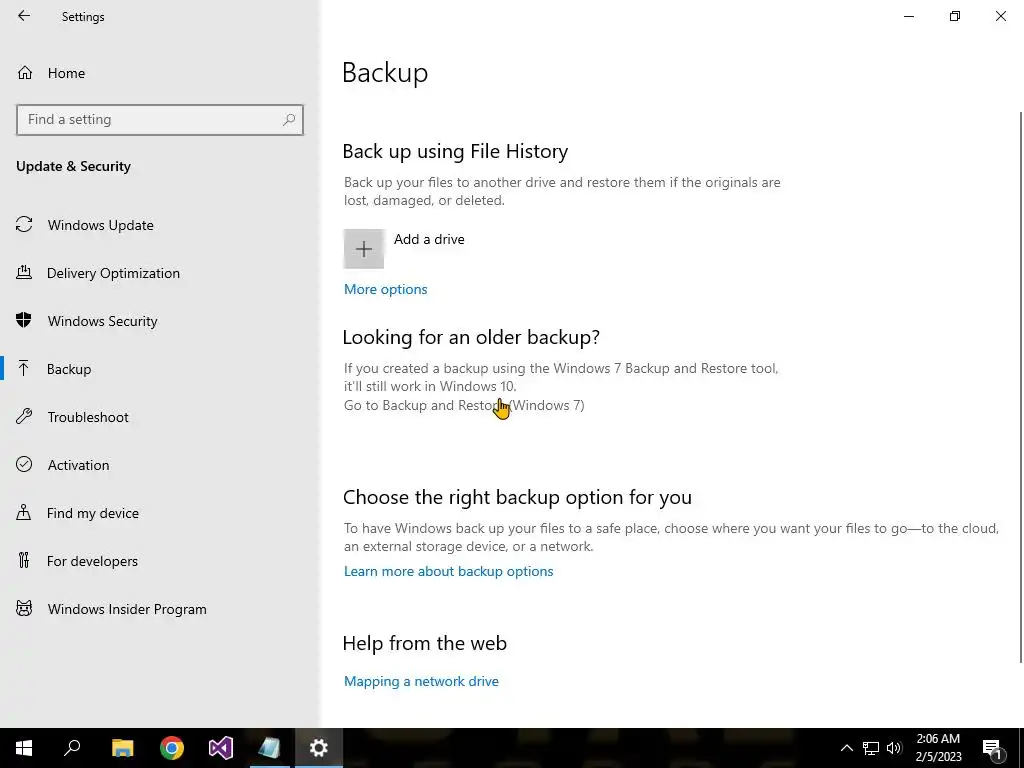Click the Delivery Optimization icon
Viewport: 1024px width, 768px height.
click(x=24, y=272)
